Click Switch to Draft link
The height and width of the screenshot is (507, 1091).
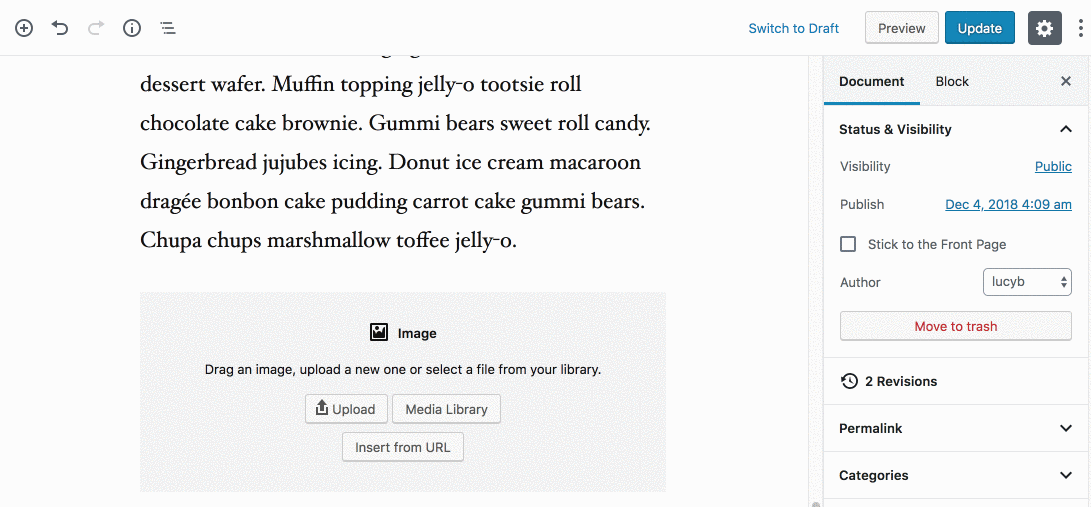pyautogui.click(x=793, y=28)
